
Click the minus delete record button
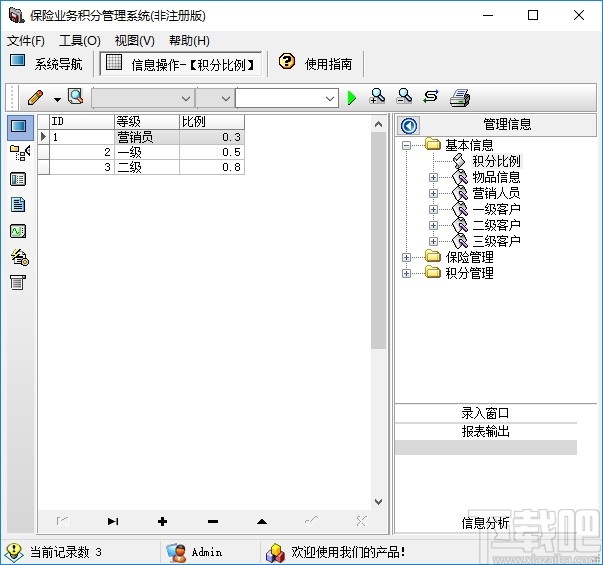pos(213,522)
